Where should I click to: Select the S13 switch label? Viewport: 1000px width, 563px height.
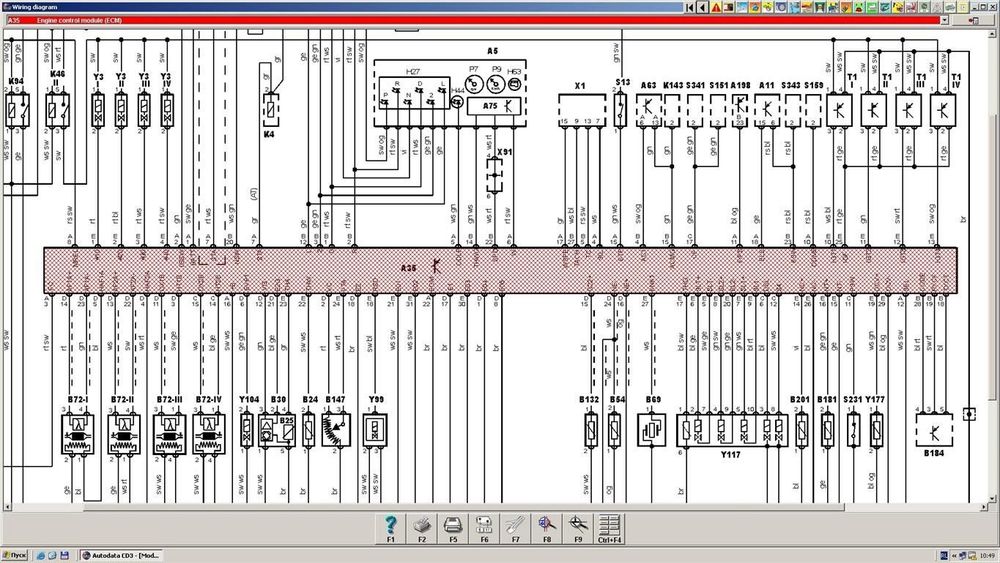[x=623, y=82]
